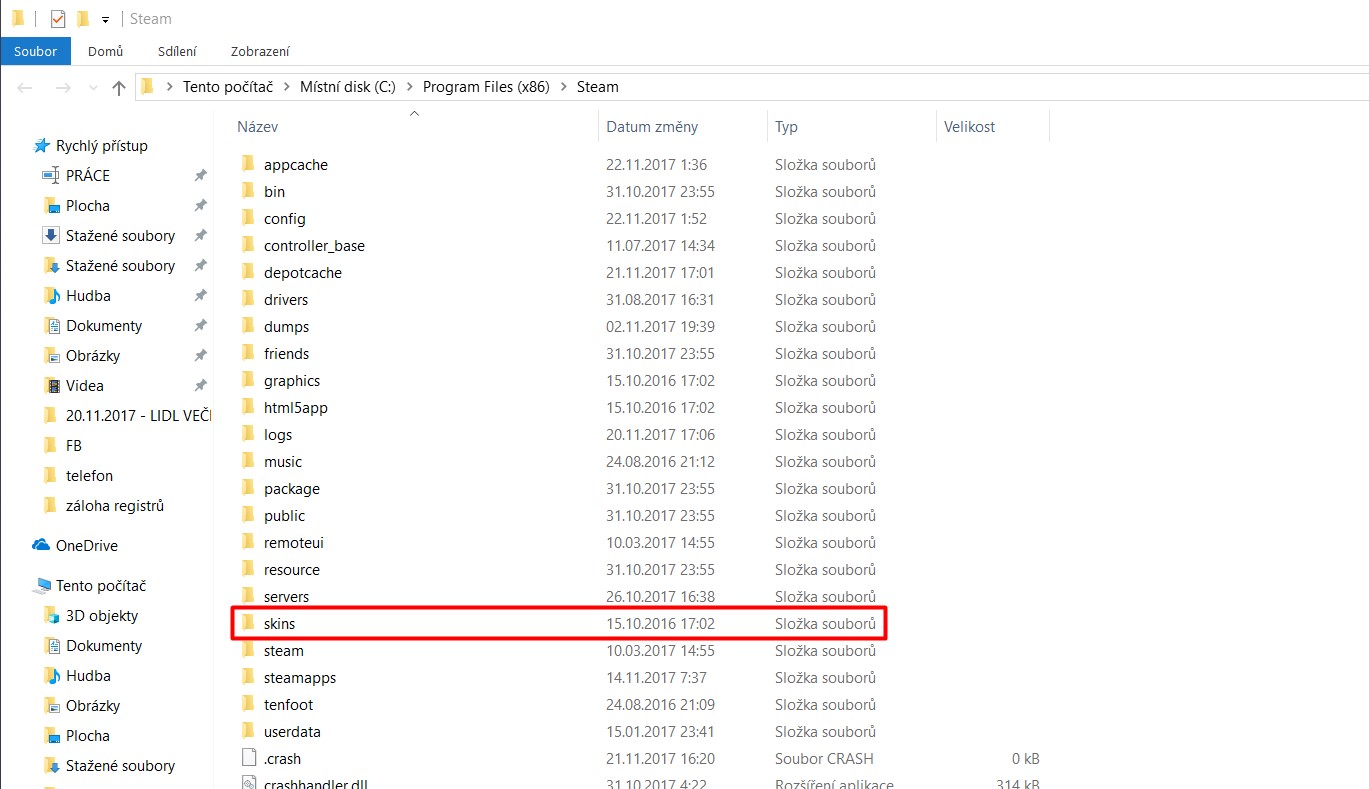Open pinned Obrázky in Quick access
Screen dimensions: 1369x789
tap(92, 356)
